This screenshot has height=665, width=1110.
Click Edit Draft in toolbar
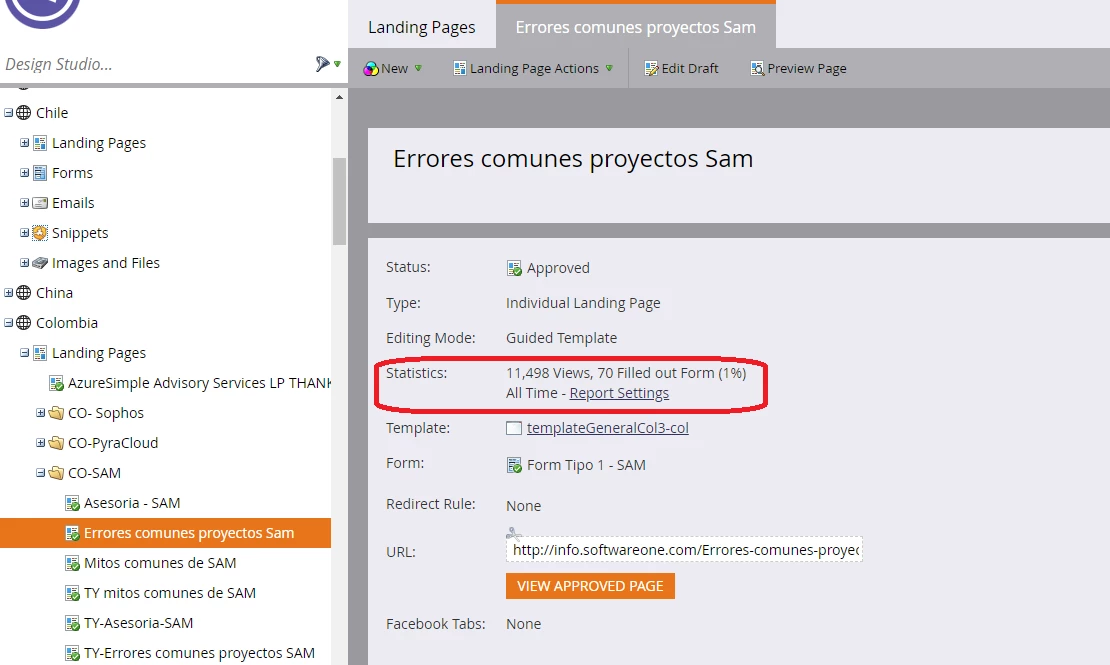click(x=681, y=69)
